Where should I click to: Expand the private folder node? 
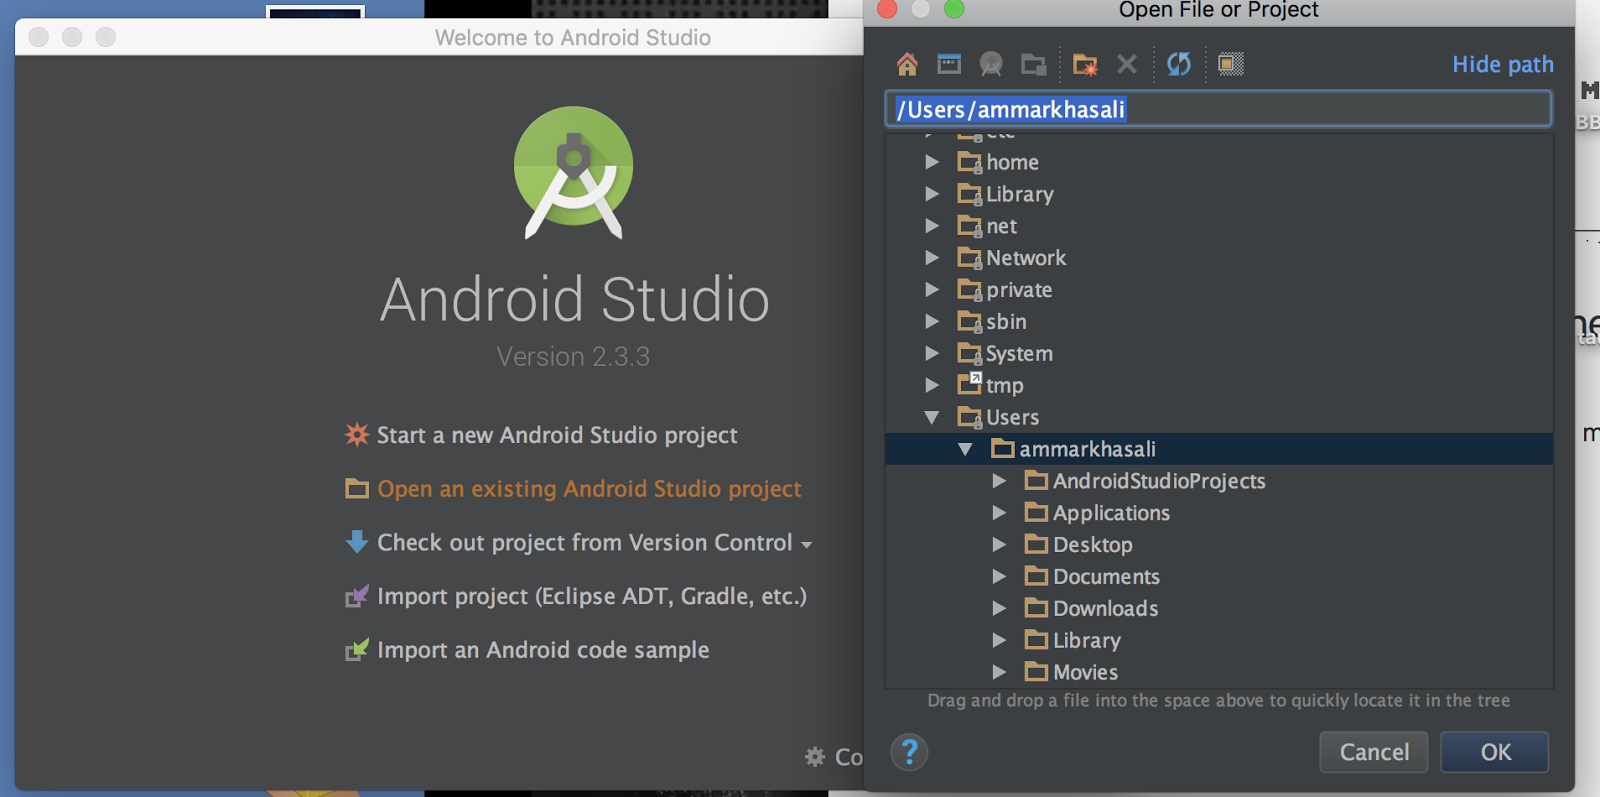932,290
